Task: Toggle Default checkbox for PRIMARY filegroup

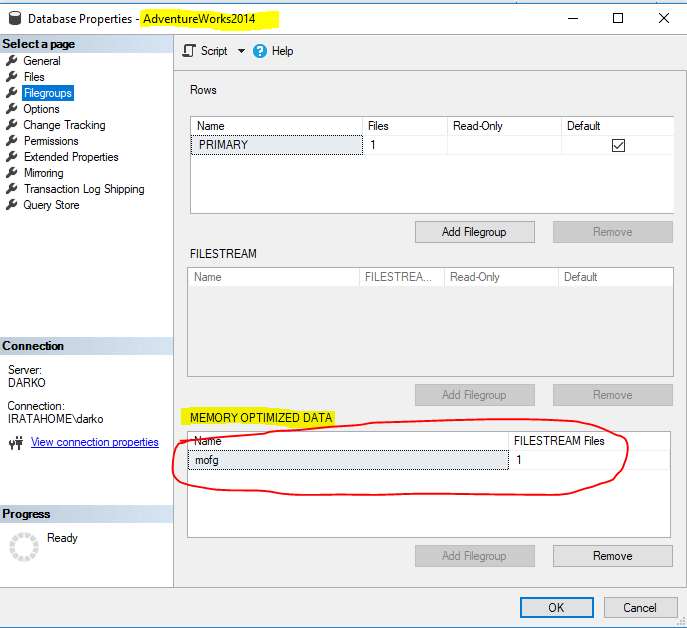Action: (618, 145)
